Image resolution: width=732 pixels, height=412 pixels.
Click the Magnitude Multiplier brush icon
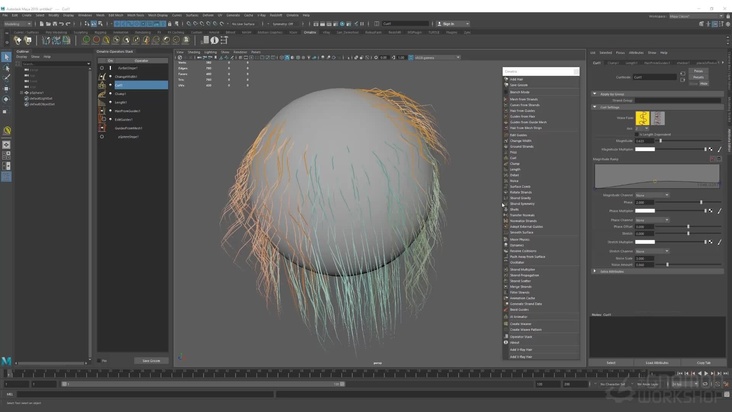pos(719,149)
